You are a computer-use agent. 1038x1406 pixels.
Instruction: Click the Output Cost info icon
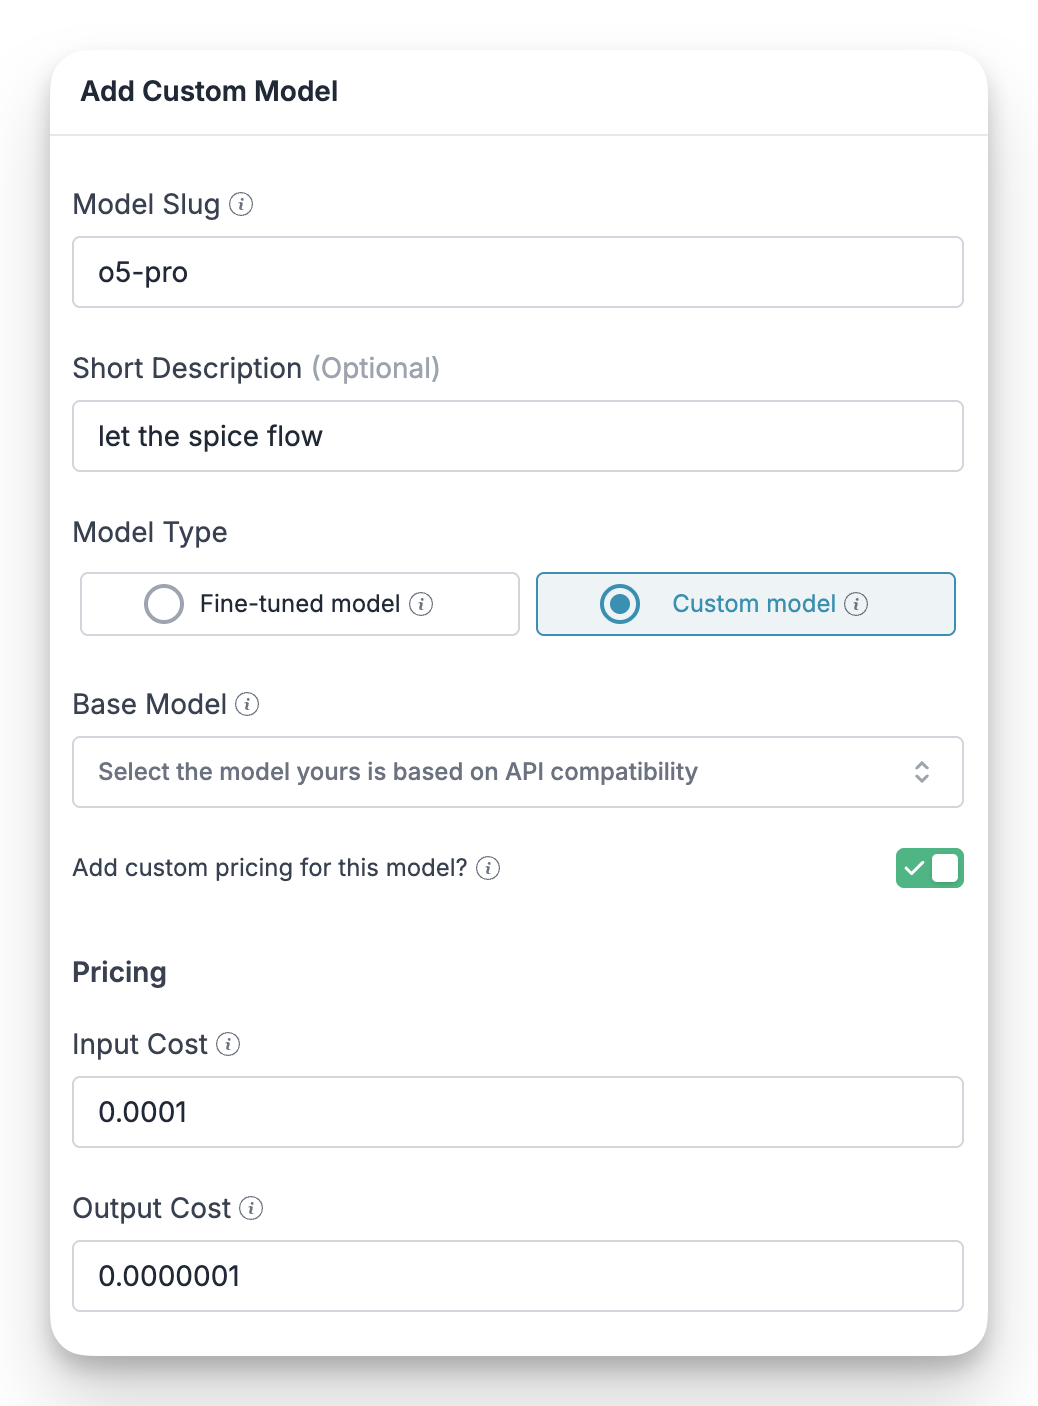pos(250,1208)
